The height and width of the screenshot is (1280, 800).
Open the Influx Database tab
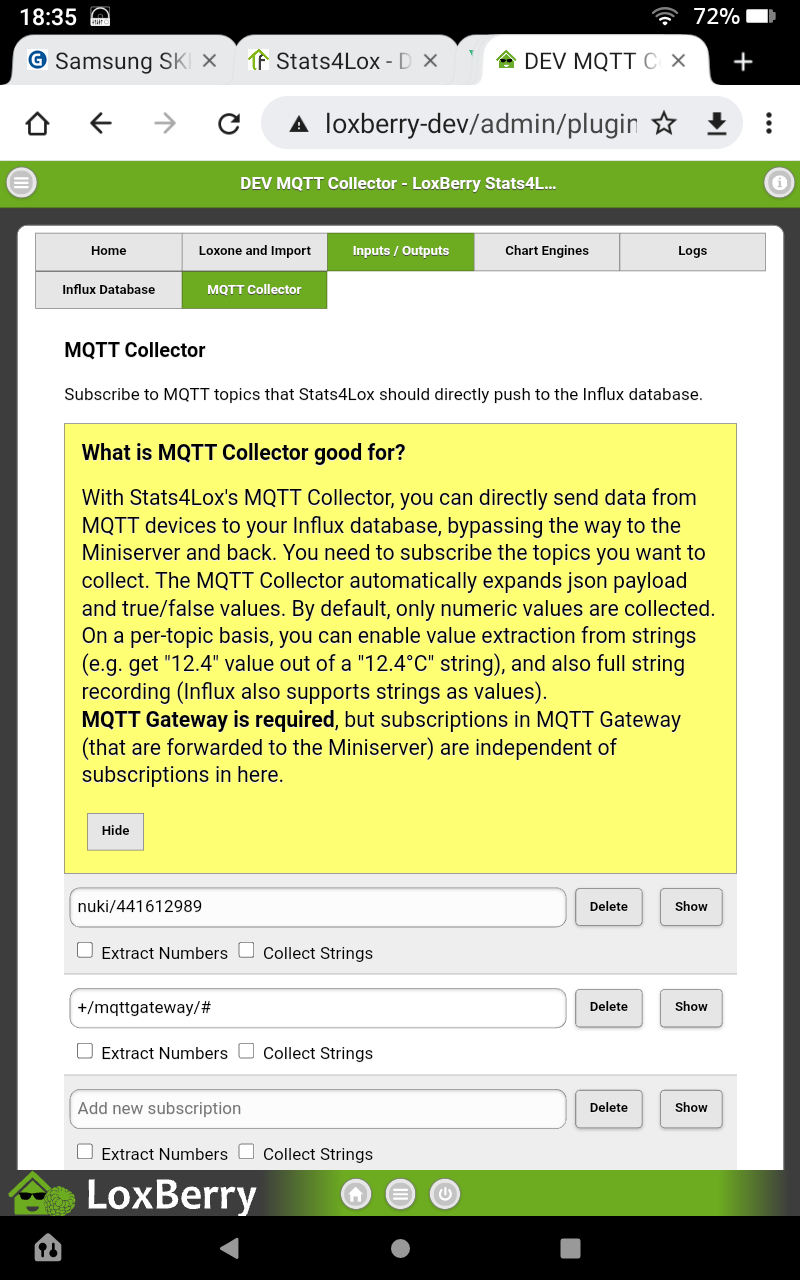point(108,290)
